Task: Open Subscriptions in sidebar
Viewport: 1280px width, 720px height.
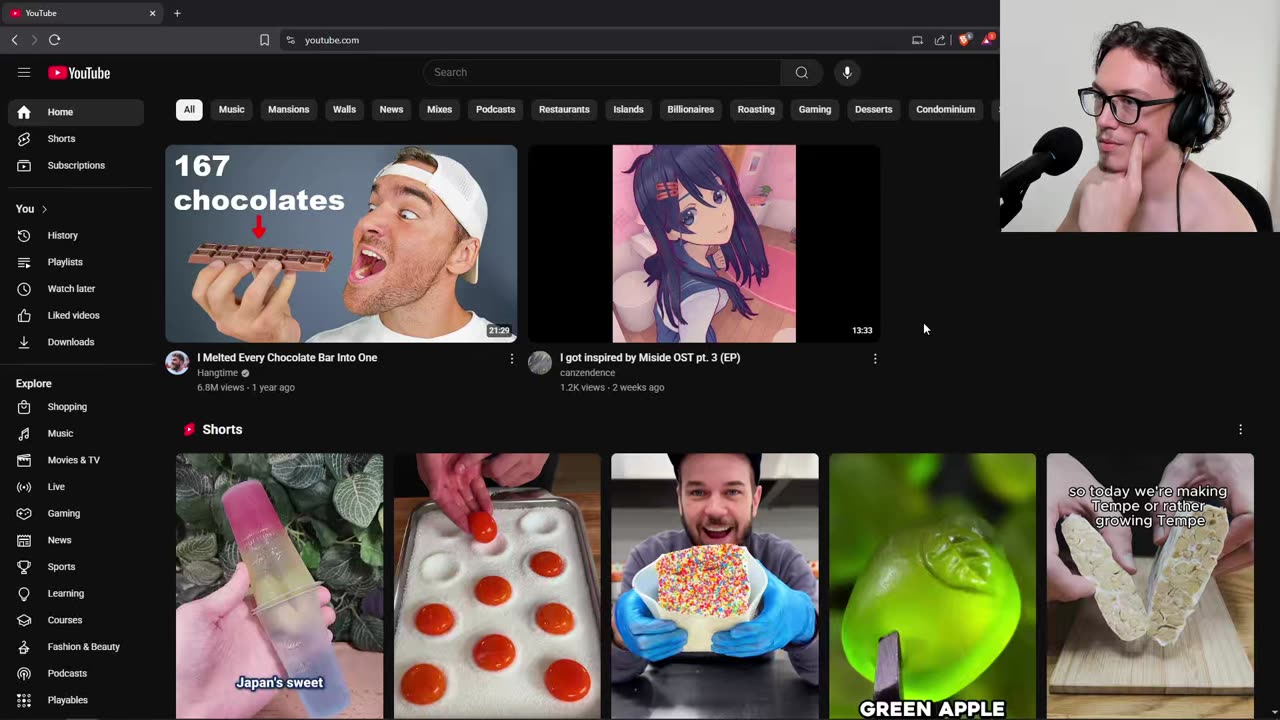Action: (76, 165)
